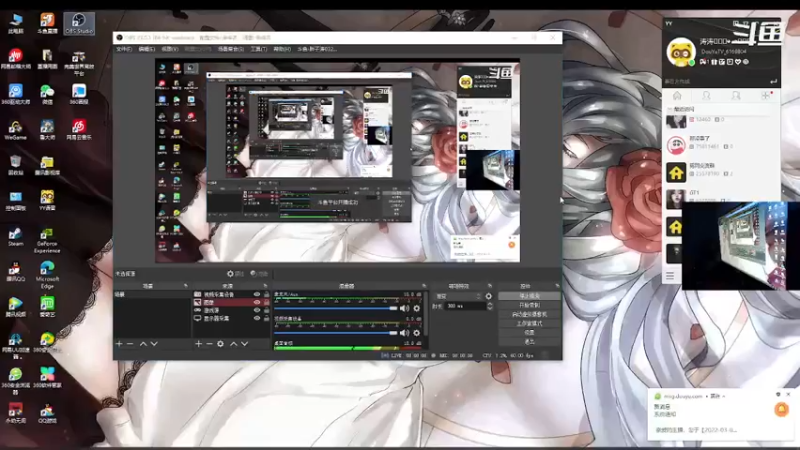Open the Scene Collection menu in OBS
The width and height of the screenshot is (800, 450).
point(231,49)
